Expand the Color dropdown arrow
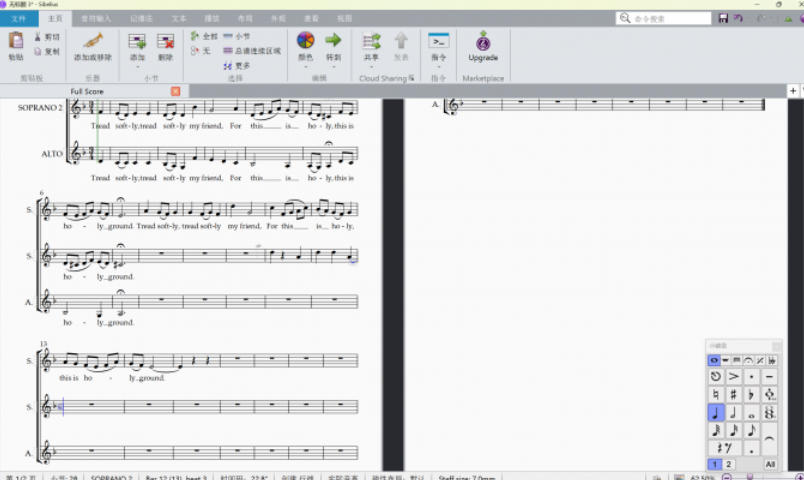Image resolution: width=804 pixels, height=480 pixels. [x=306, y=67]
